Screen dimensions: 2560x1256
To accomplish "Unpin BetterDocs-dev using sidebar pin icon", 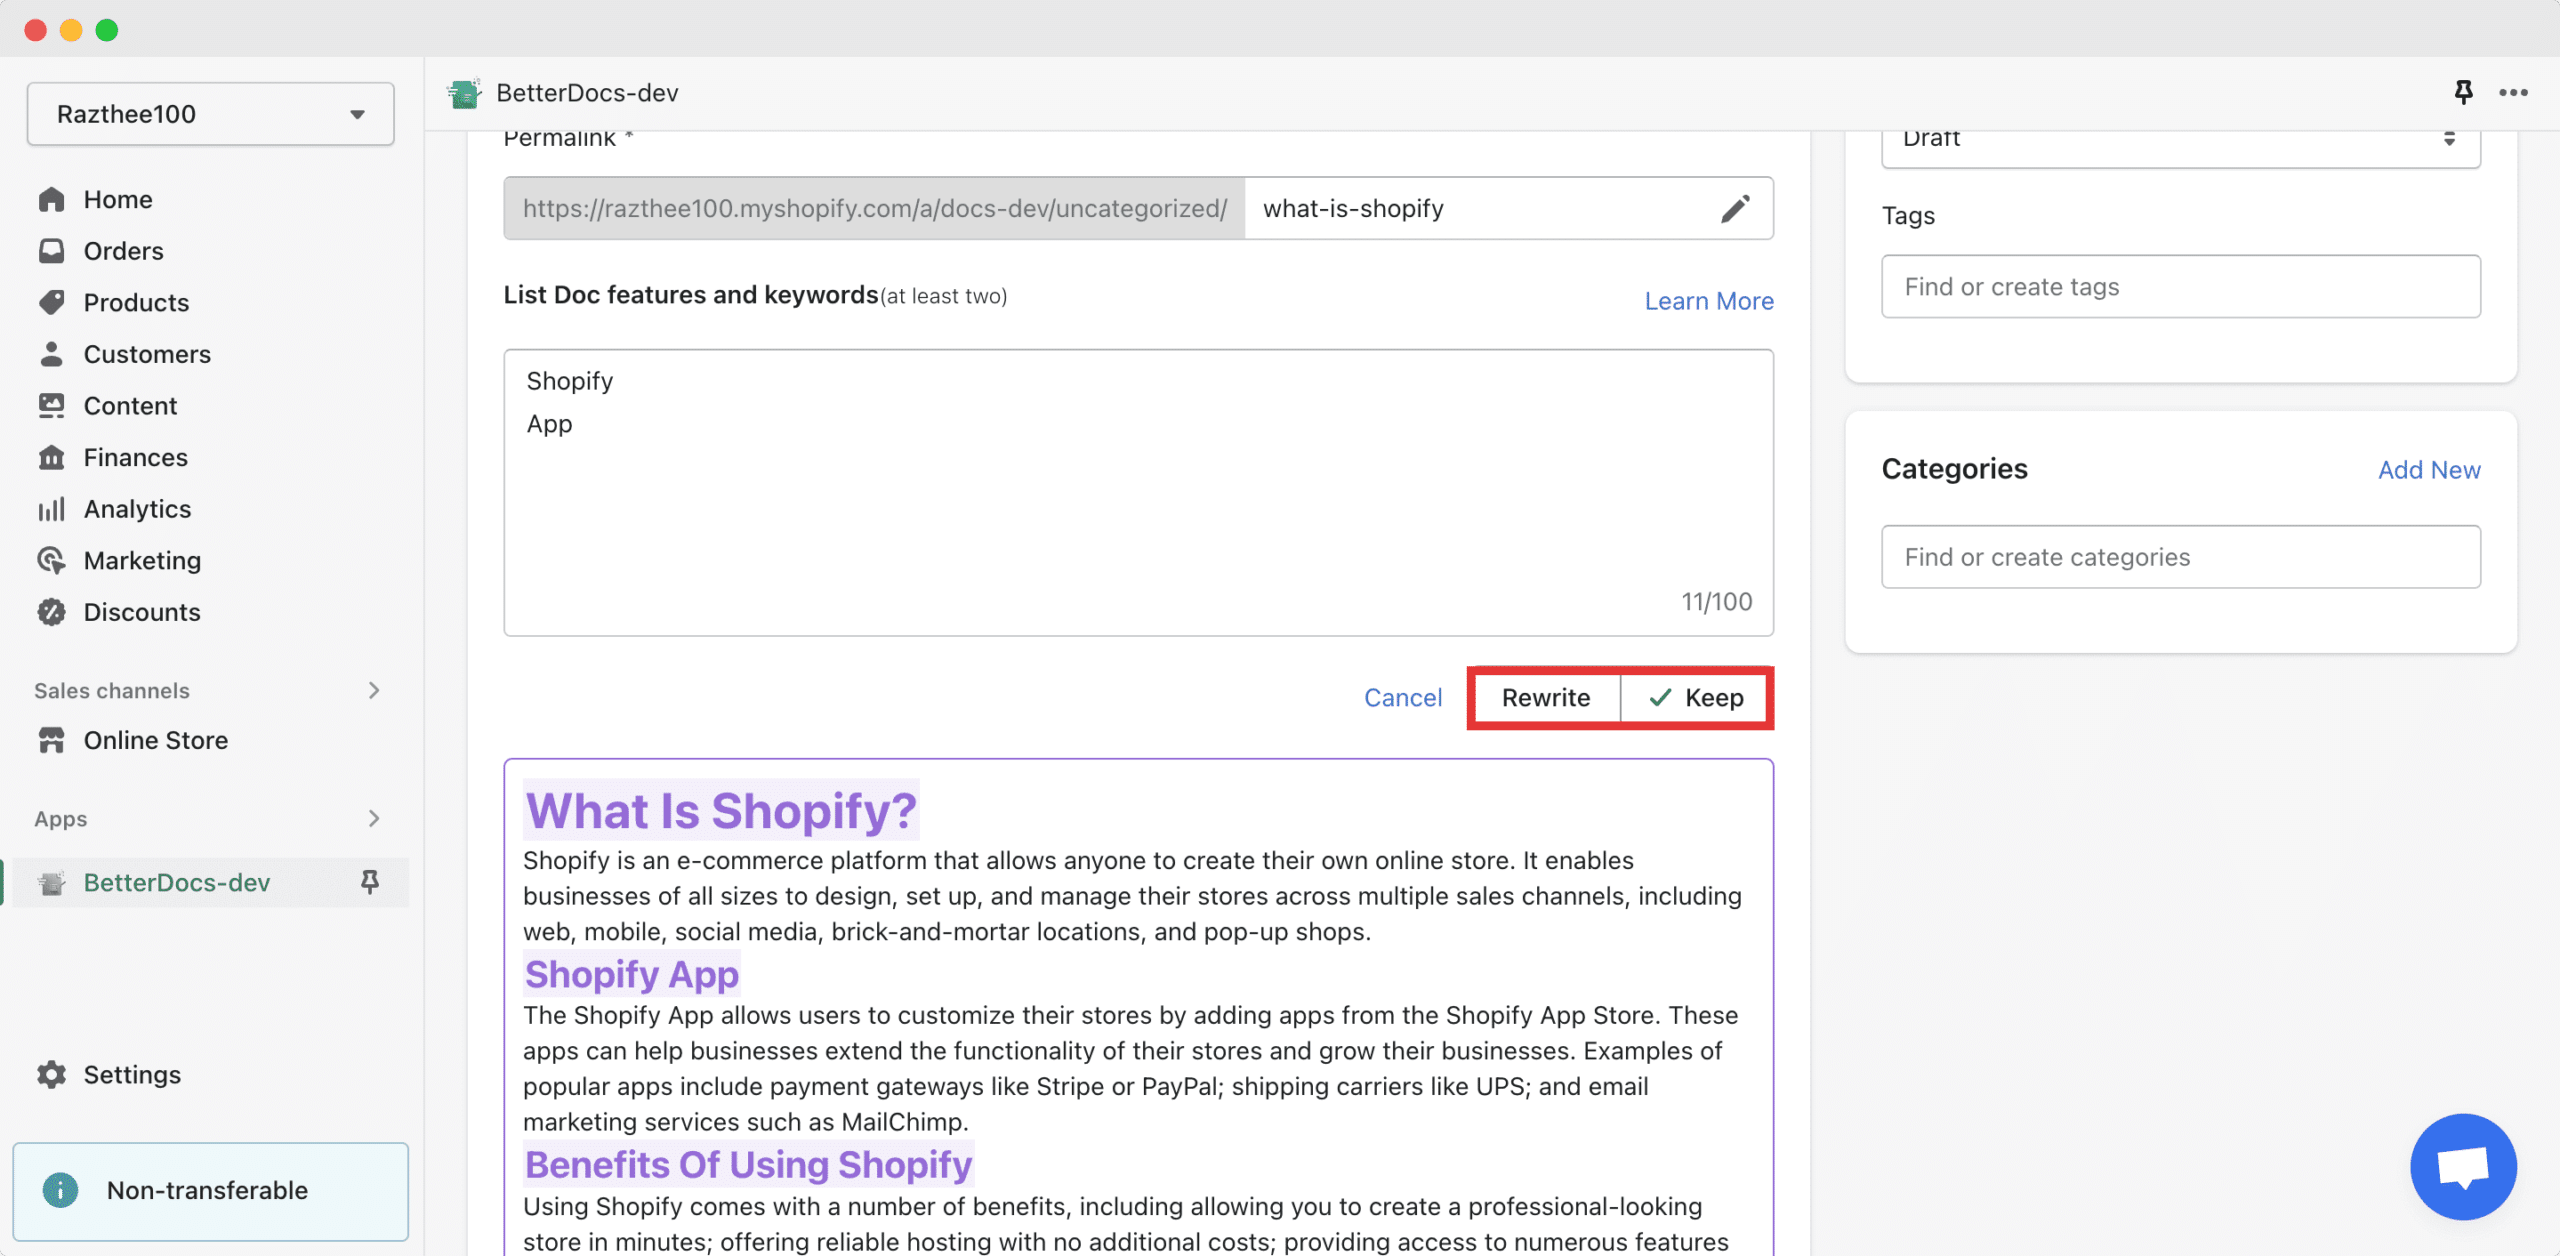I will click(369, 882).
